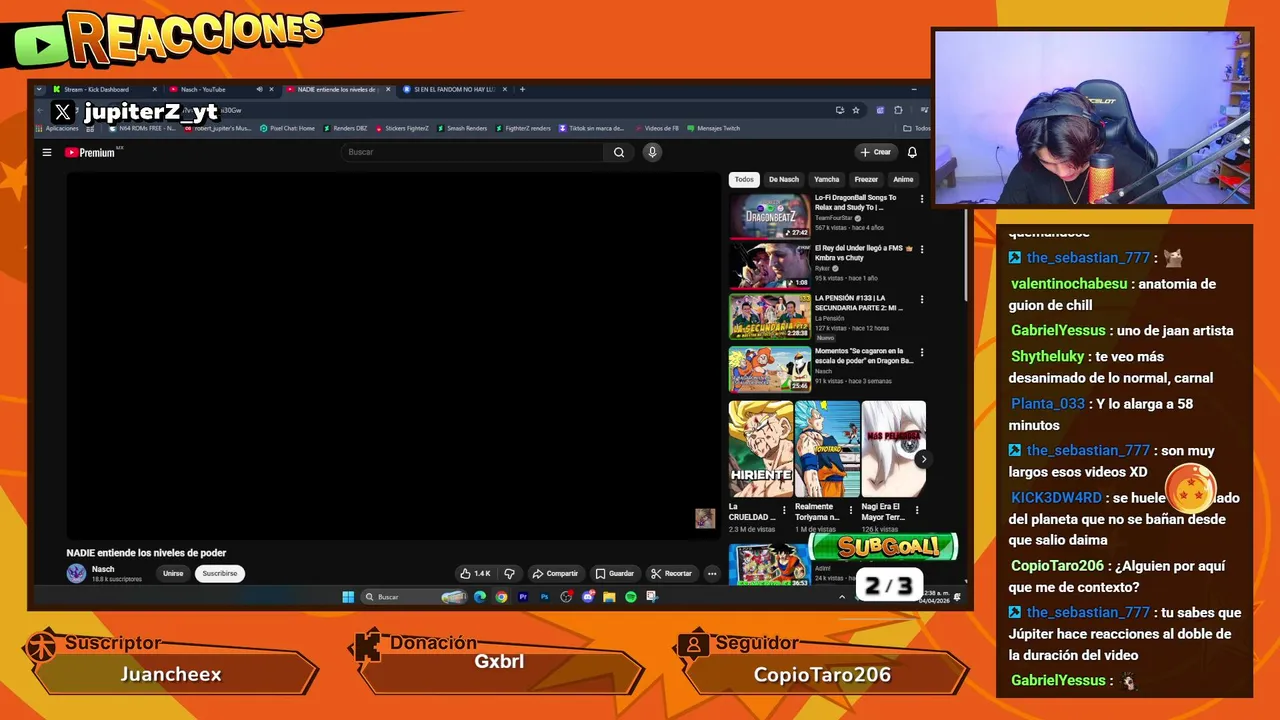
Task: Open El Rey del Under video thumbnail
Action: pos(769,266)
